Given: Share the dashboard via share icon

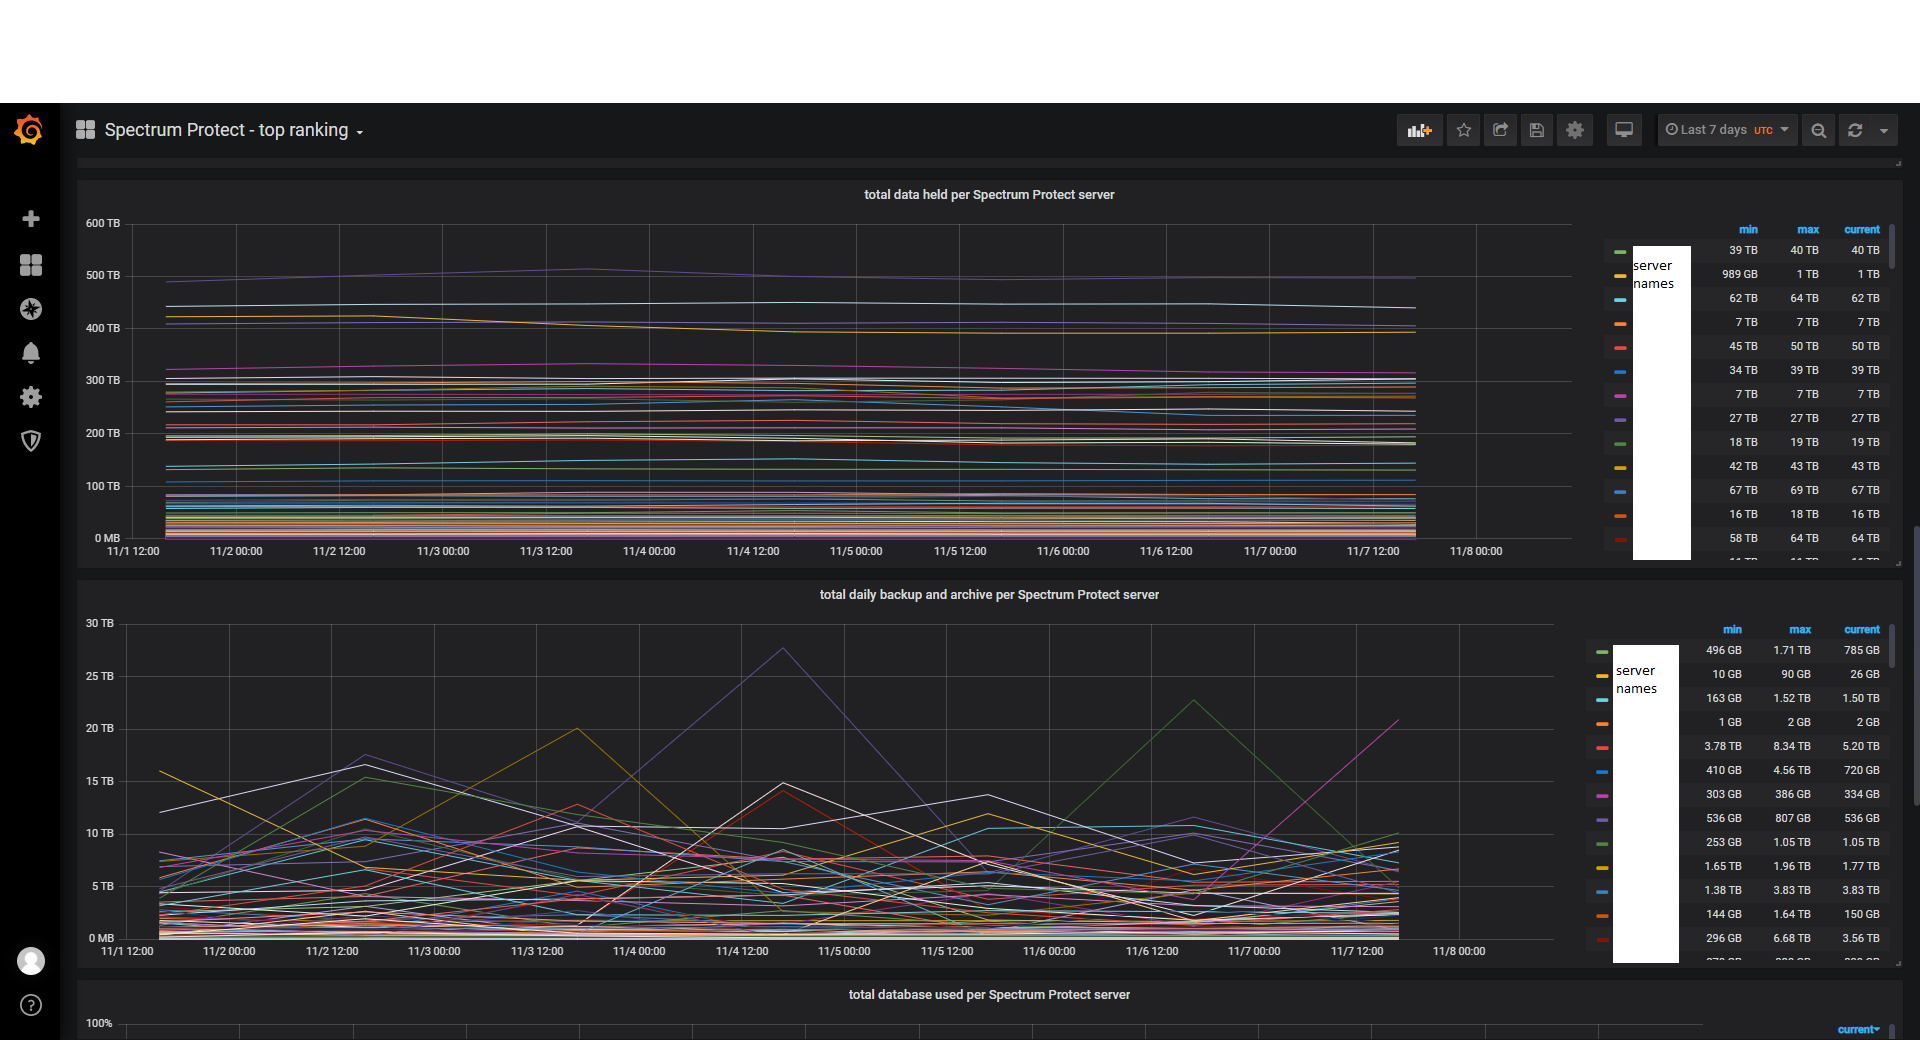Looking at the screenshot, I should pos(1500,130).
